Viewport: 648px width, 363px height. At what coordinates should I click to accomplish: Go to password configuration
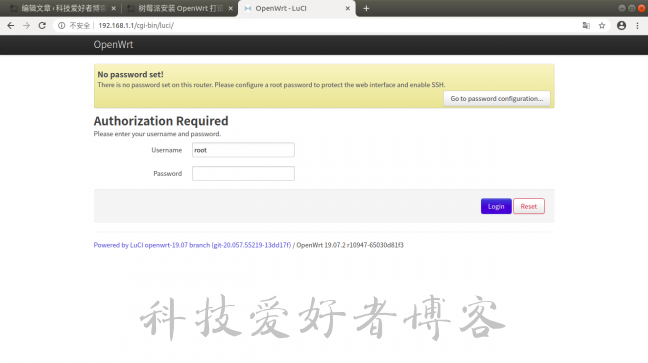point(497,98)
